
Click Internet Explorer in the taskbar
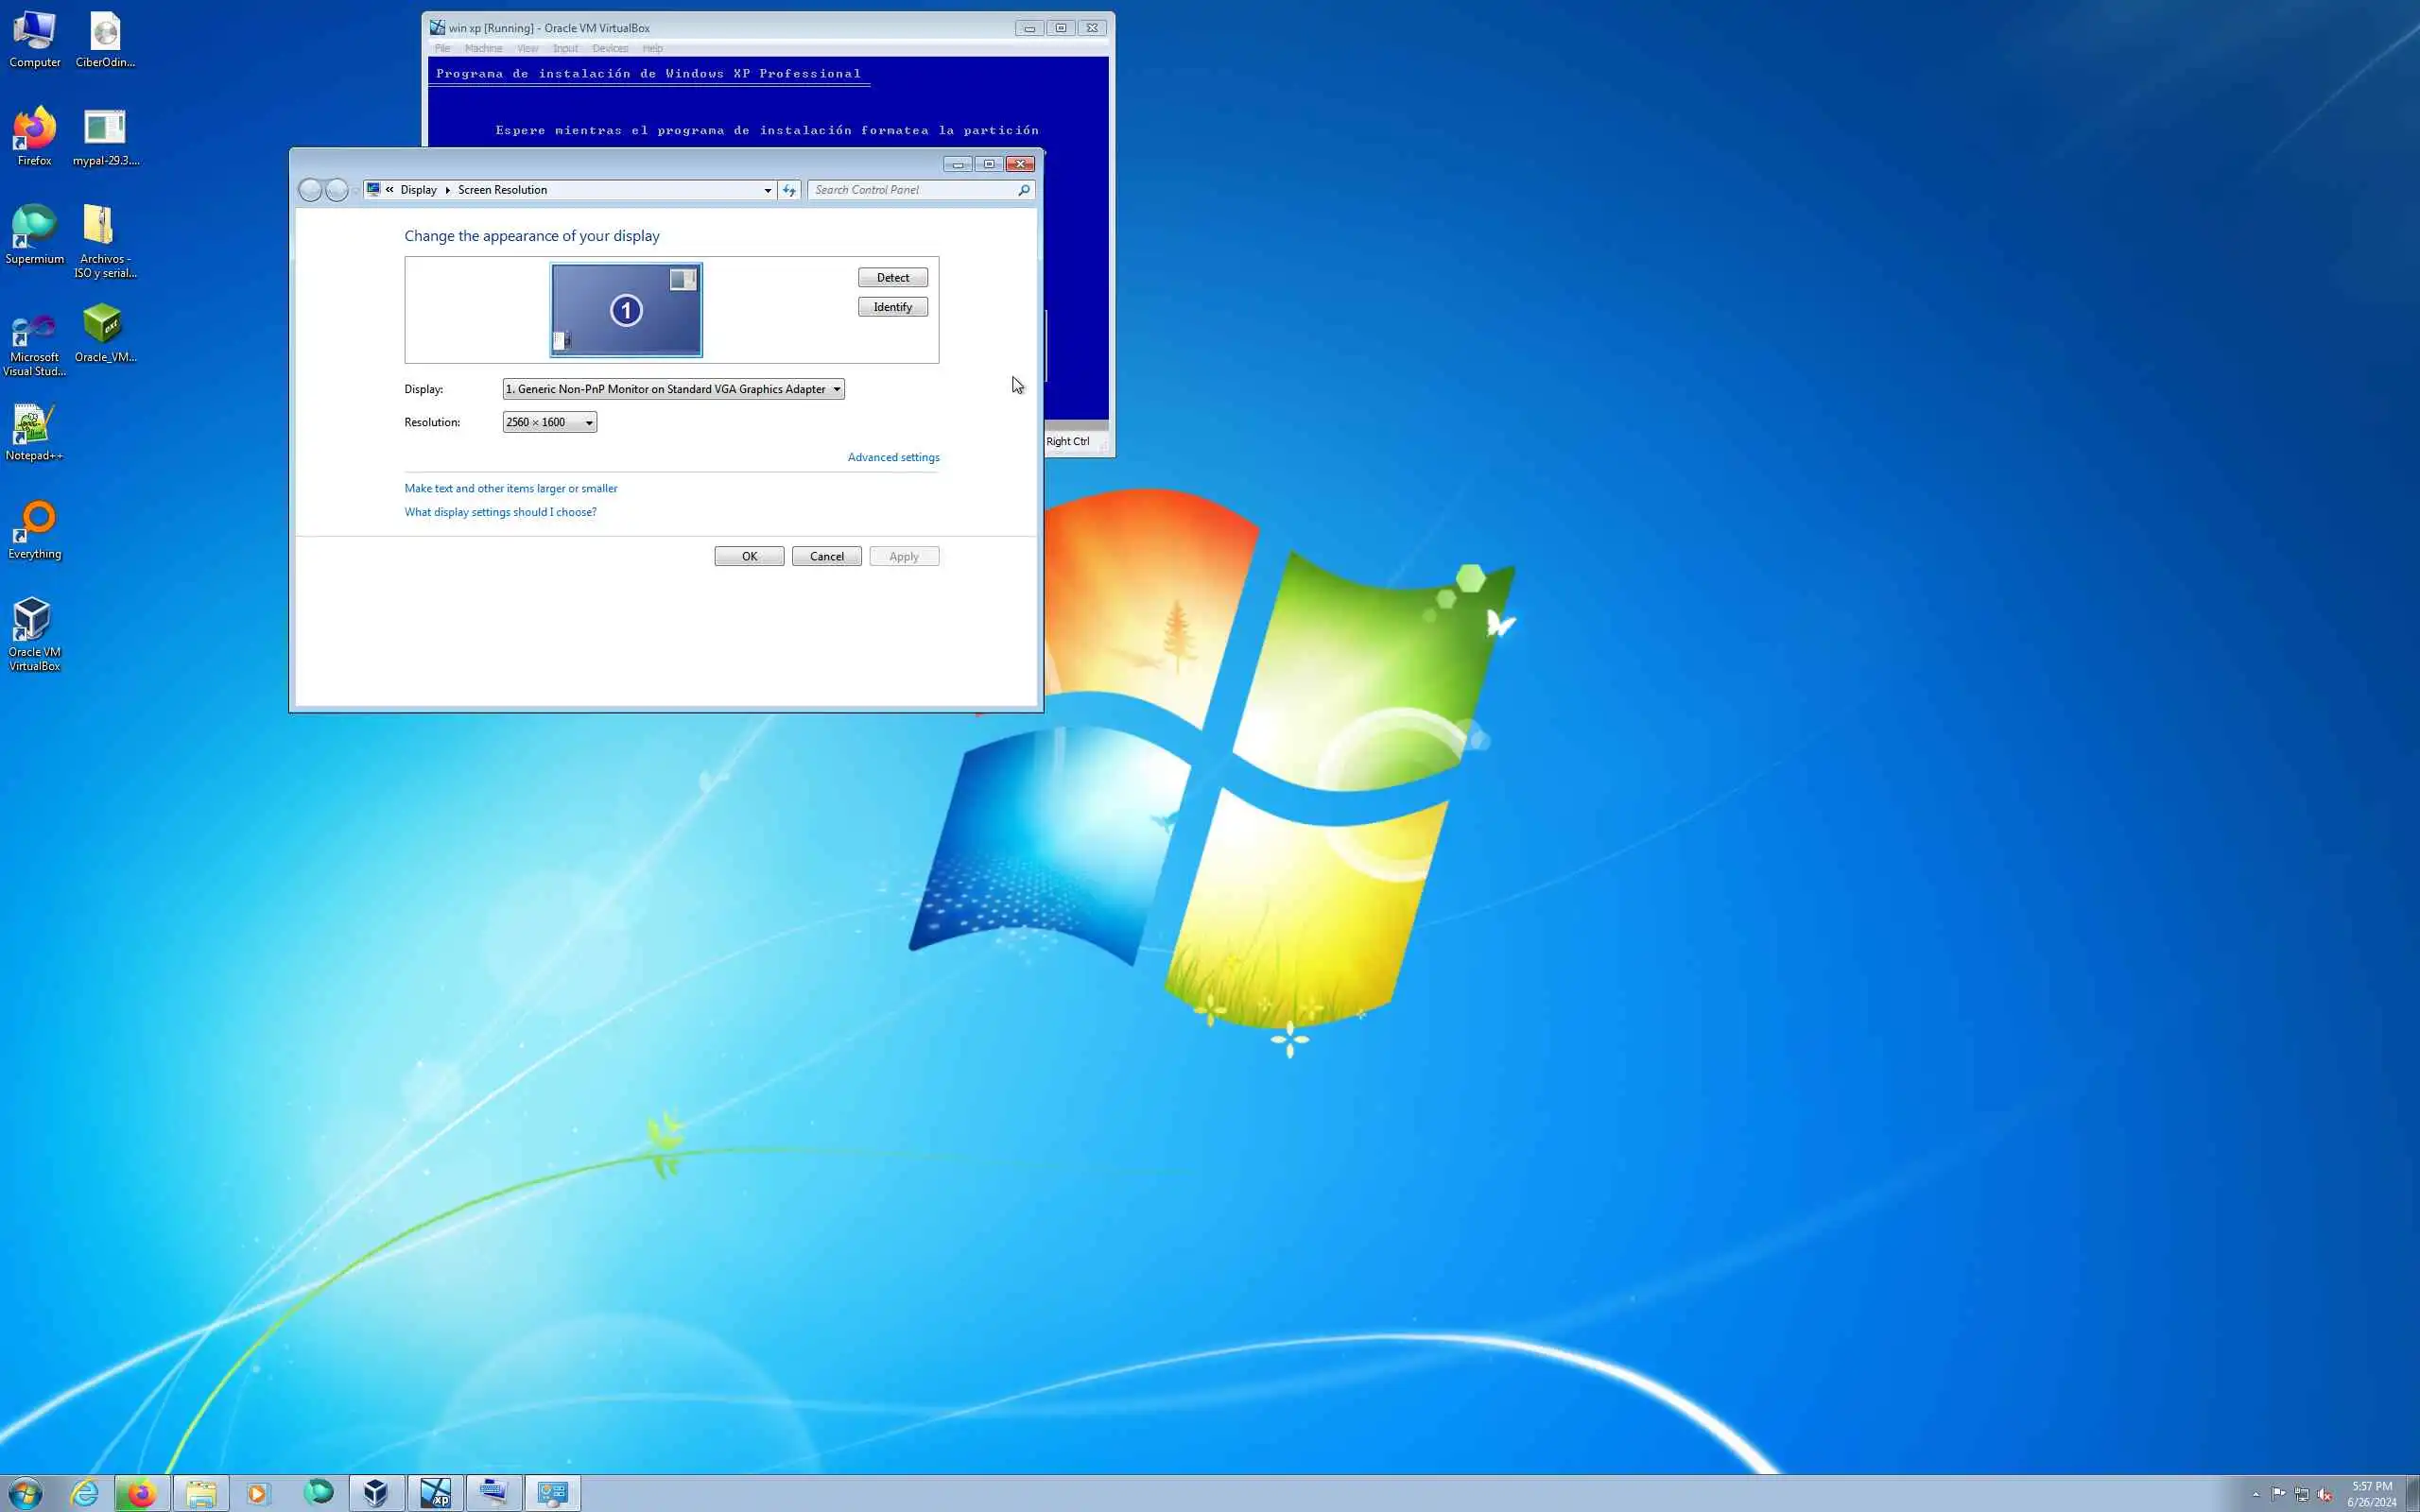[x=85, y=1493]
